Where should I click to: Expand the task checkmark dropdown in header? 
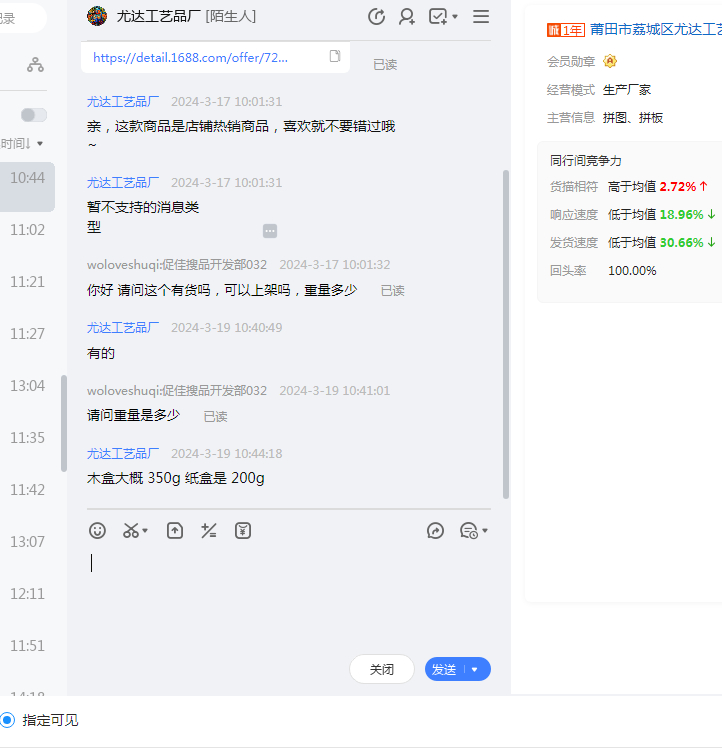pyautogui.click(x=455, y=17)
